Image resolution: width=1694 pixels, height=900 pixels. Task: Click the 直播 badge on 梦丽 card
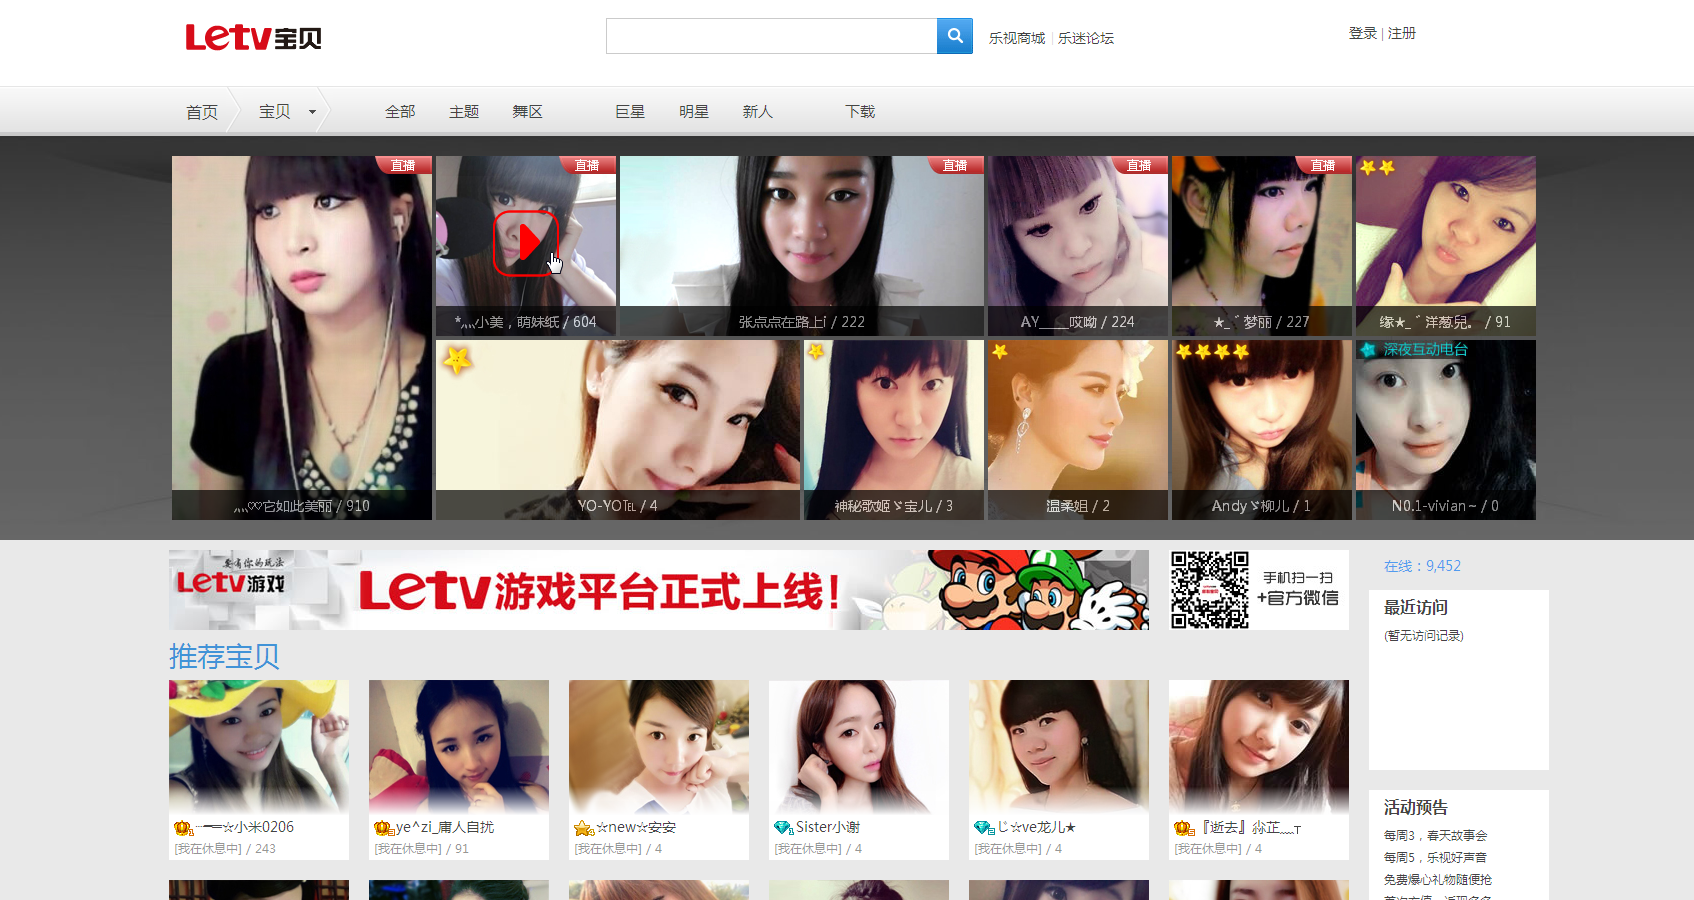(1323, 165)
